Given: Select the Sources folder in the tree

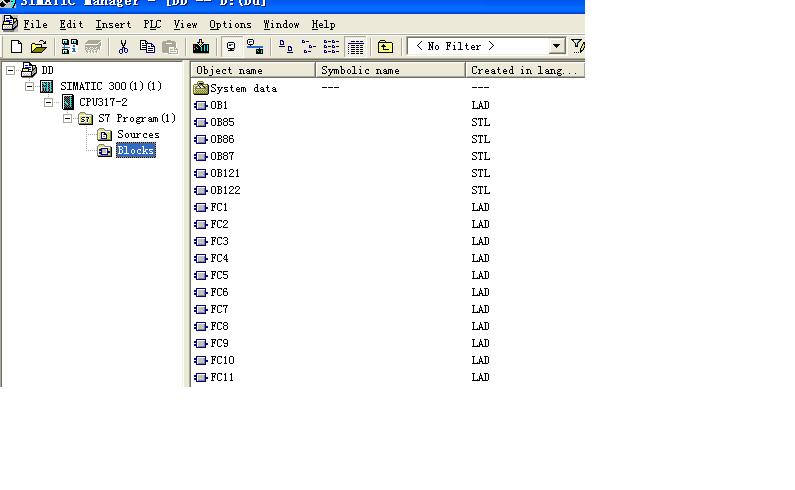Looking at the screenshot, I should 138,134.
